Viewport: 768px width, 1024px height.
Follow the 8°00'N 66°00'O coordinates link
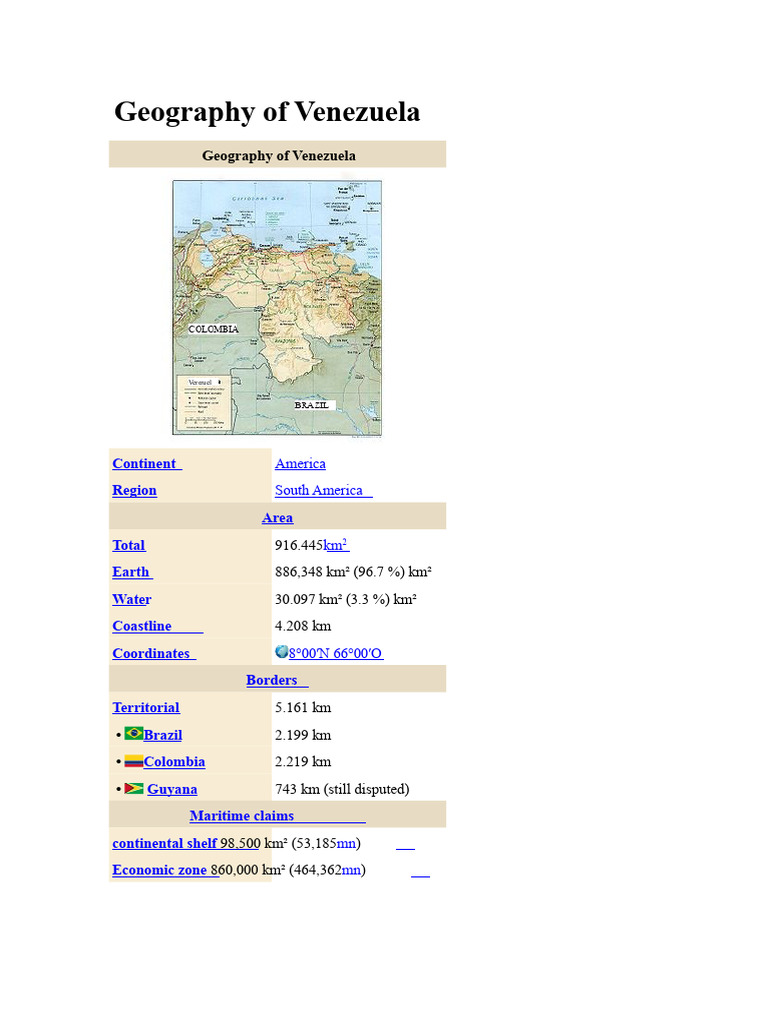pos(336,654)
